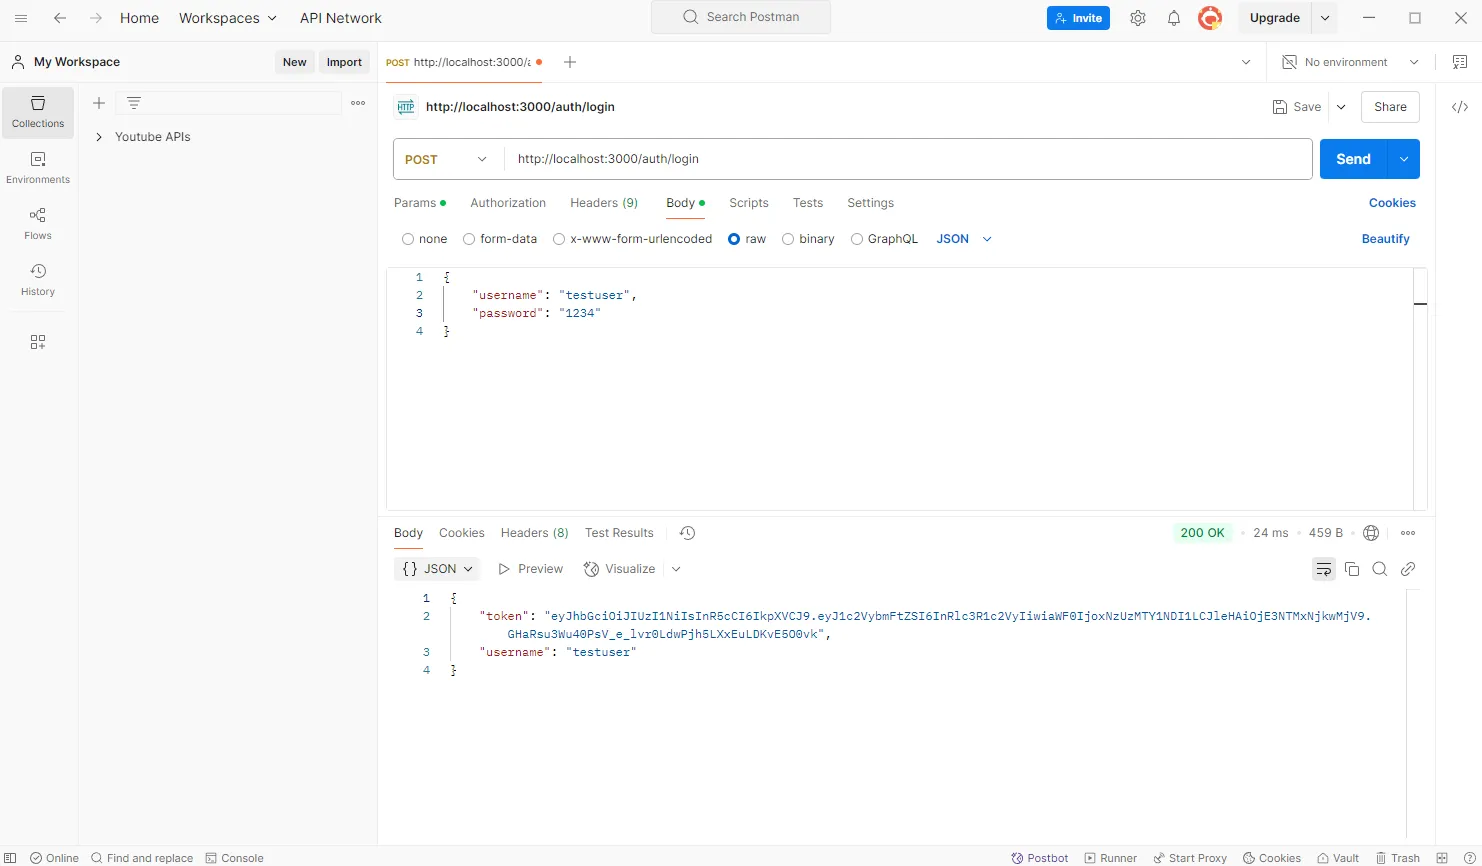Click the response network globe icon
Image resolution: width=1482 pixels, height=866 pixels.
(1371, 533)
